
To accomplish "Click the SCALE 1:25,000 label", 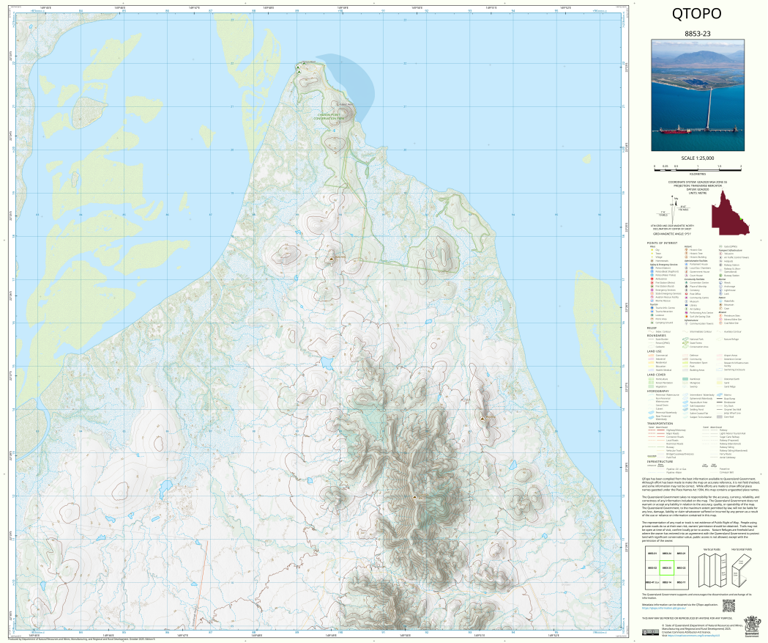I will pyautogui.click(x=697, y=158).
